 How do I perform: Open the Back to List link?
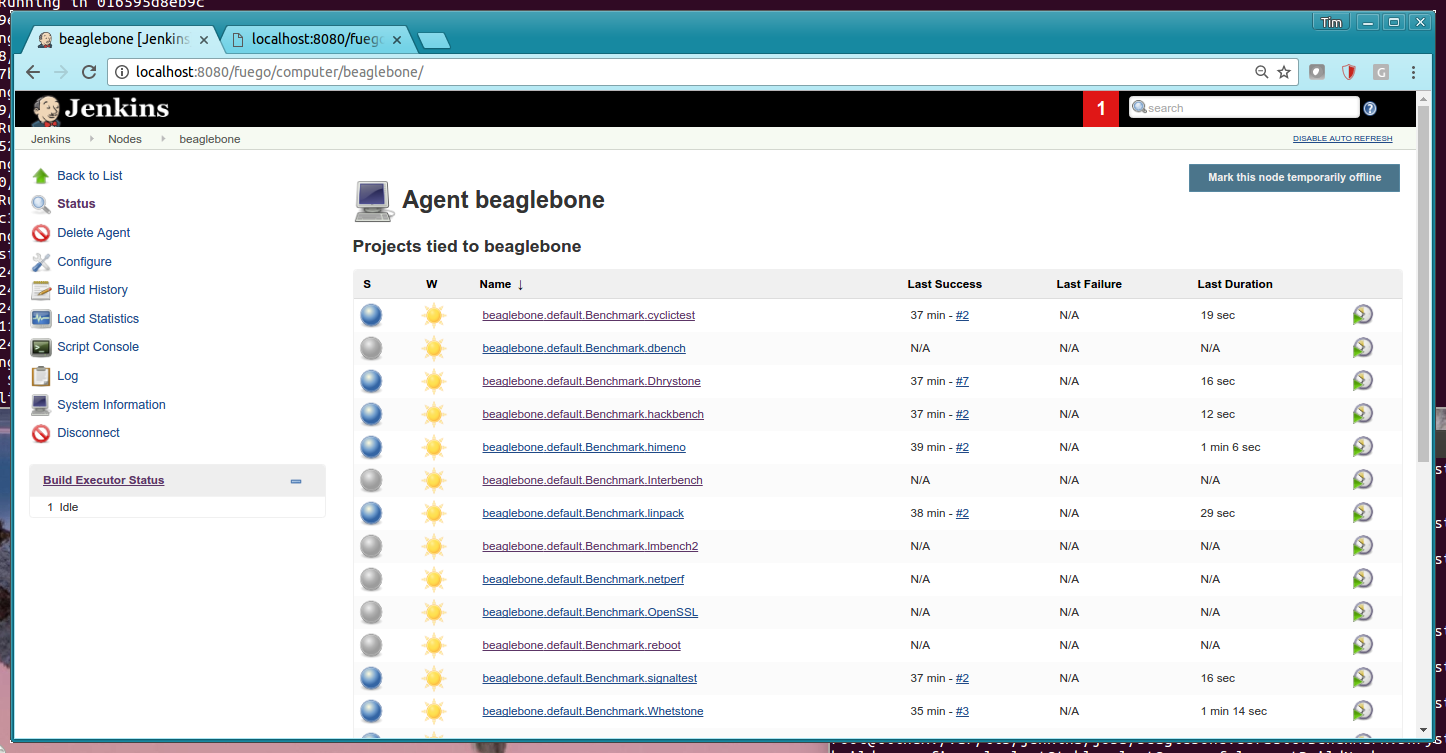pos(90,176)
